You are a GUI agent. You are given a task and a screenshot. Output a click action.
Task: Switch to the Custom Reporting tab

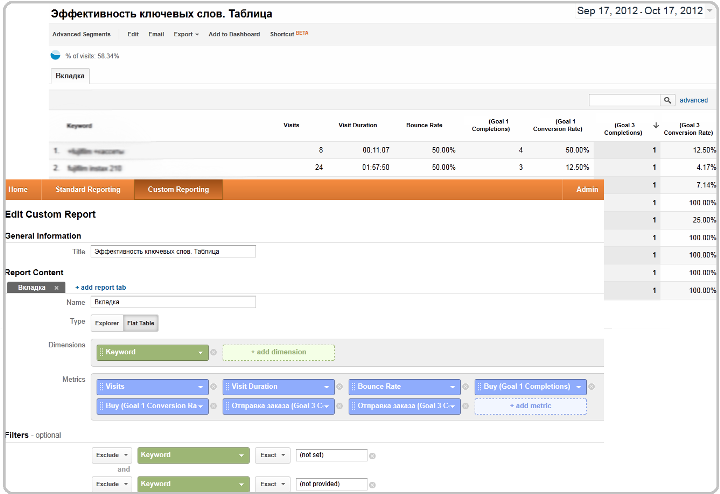tap(178, 189)
